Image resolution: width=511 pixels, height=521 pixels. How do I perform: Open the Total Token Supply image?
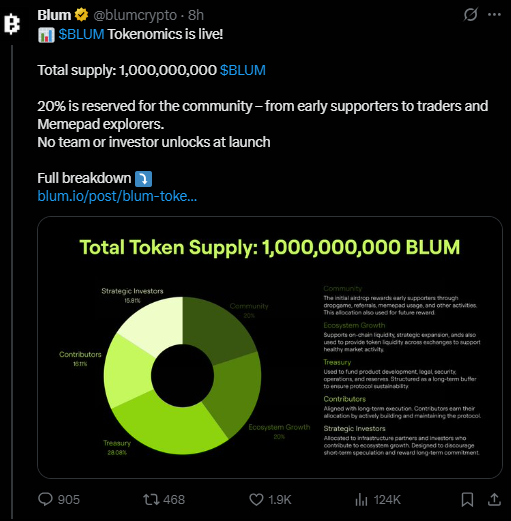point(270,347)
